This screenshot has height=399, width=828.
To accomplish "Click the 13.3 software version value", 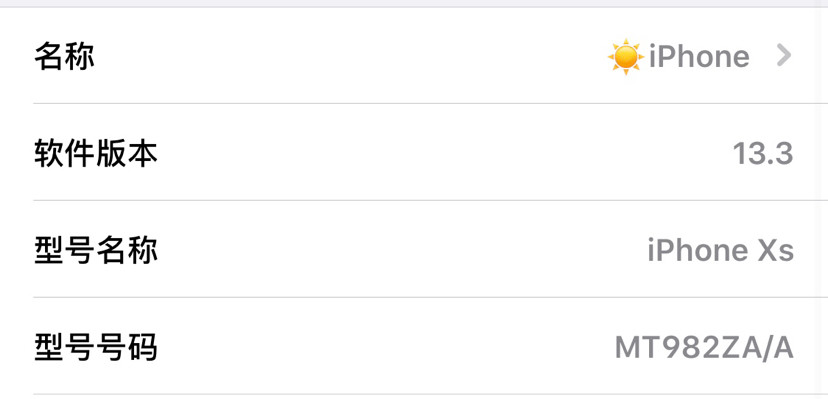I will [763, 154].
